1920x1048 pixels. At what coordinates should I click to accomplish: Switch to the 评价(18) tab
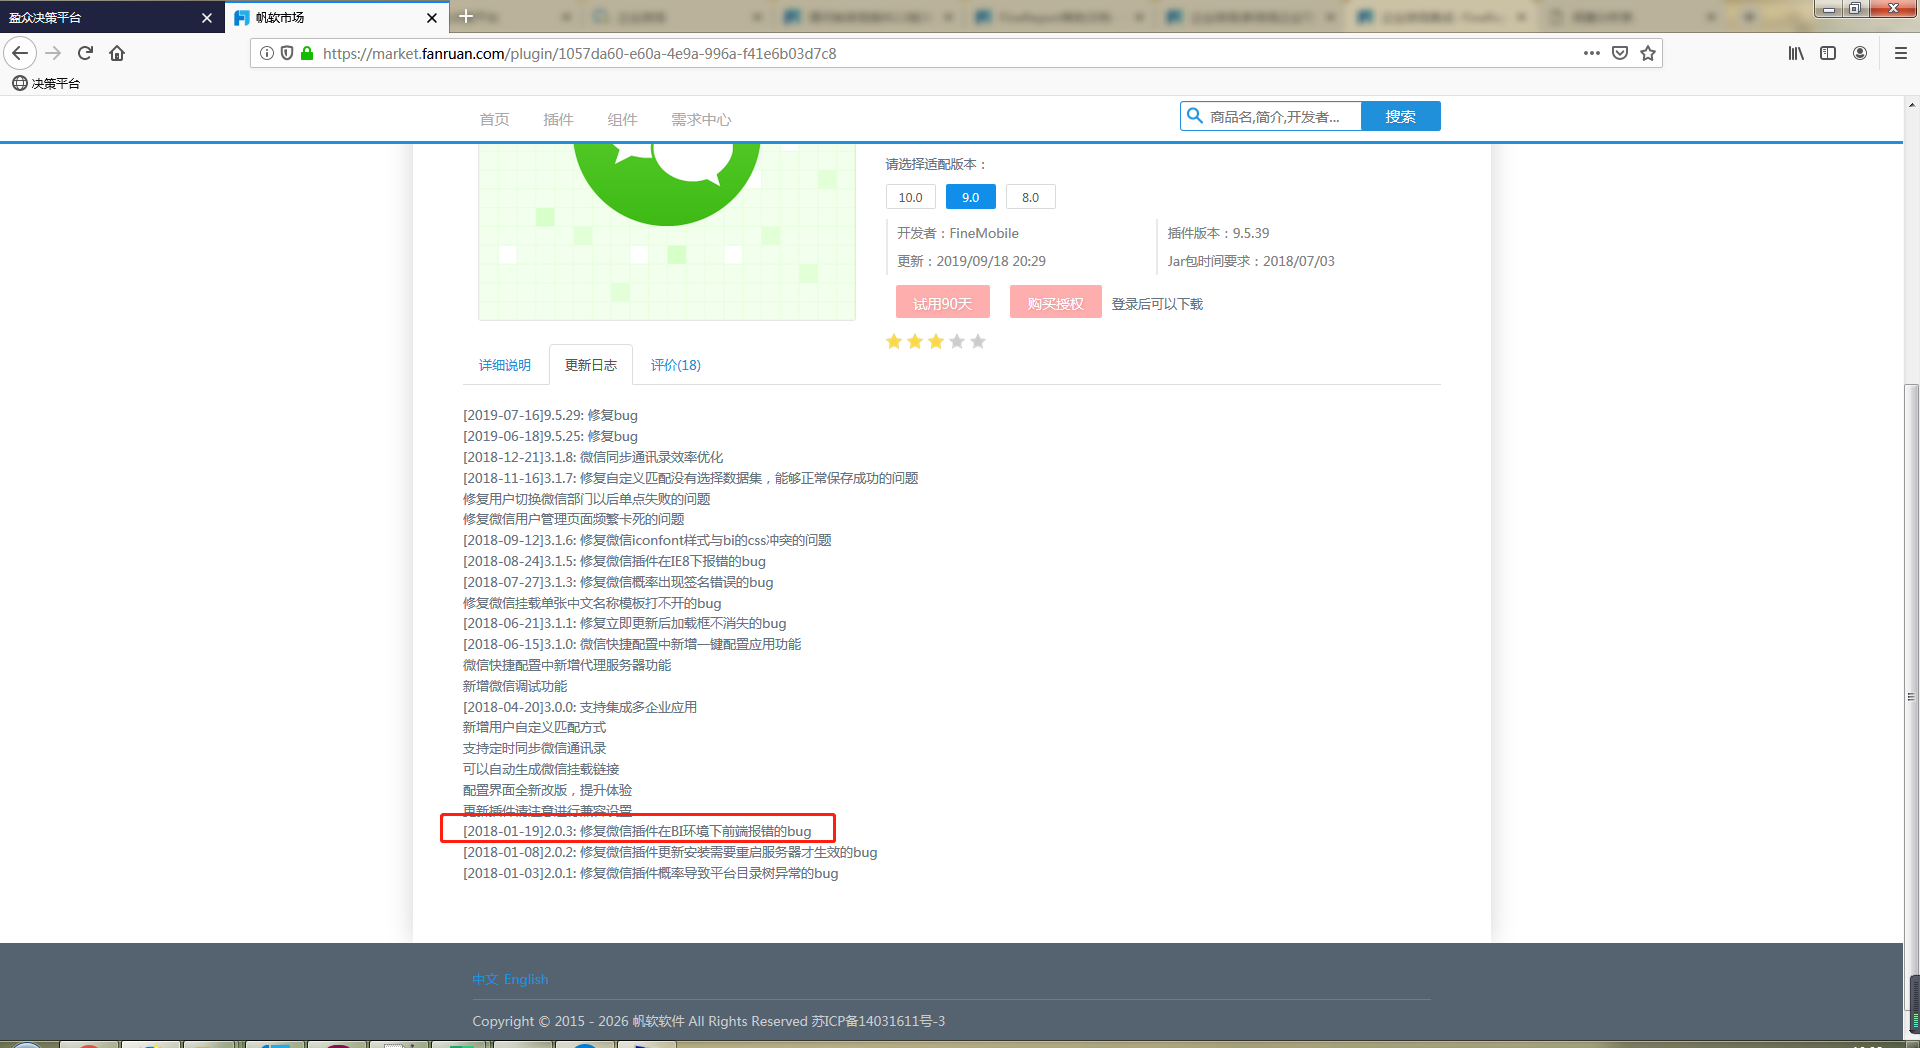[676, 365]
